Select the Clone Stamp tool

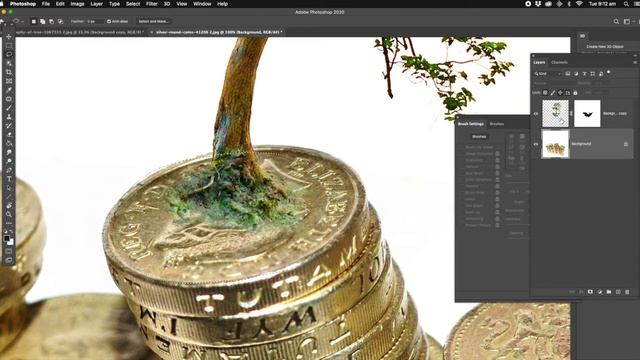point(9,117)
